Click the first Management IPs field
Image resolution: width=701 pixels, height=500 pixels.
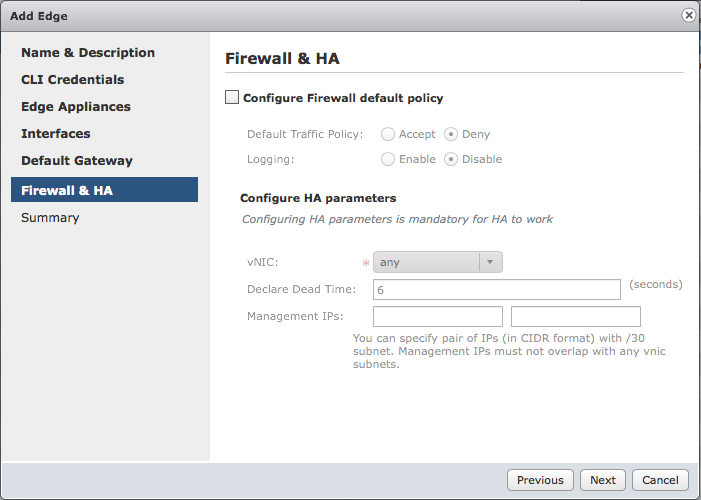438,316
